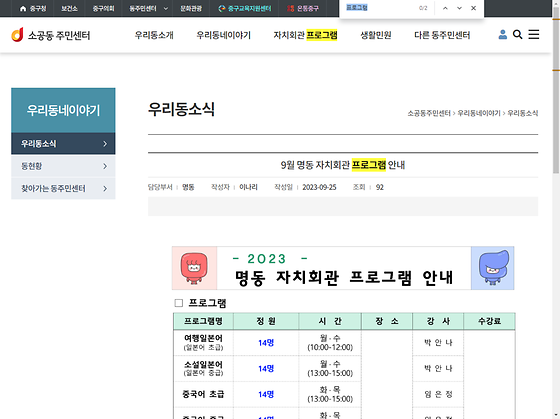Jump to previous find result arrow
Viewport: 560px width, 419px height.
tap(445, 8)
